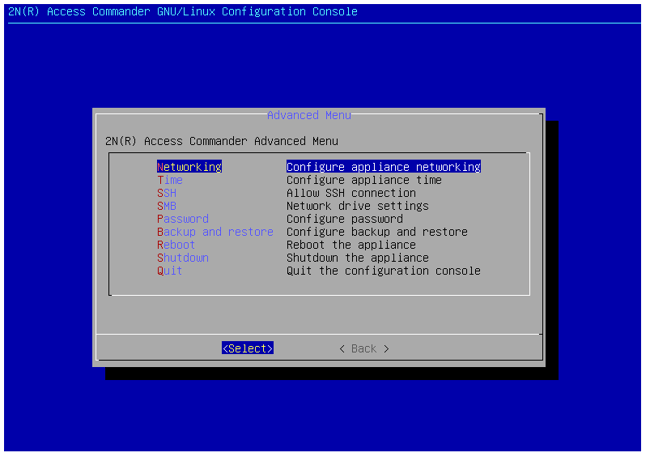Choose the Quit menu entry
The image size is (650, 457).
pyautogui.click(x=170, y=270)
